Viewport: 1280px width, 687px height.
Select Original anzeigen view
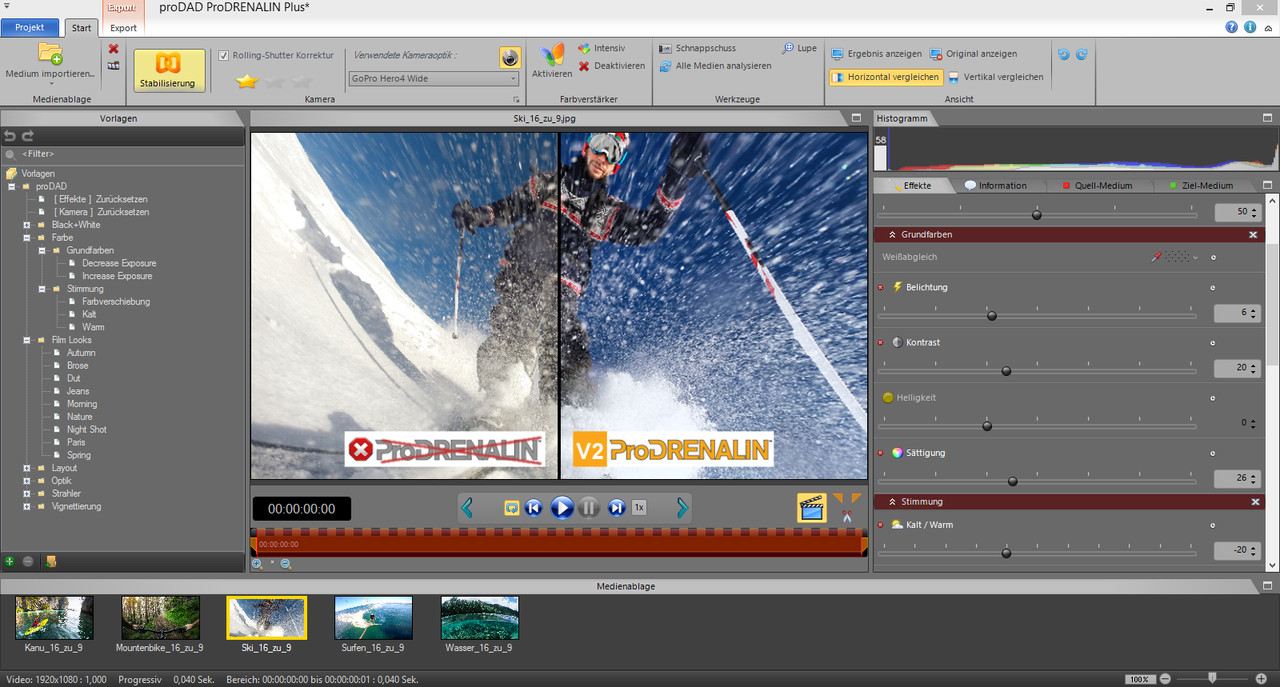click(973, 54)
